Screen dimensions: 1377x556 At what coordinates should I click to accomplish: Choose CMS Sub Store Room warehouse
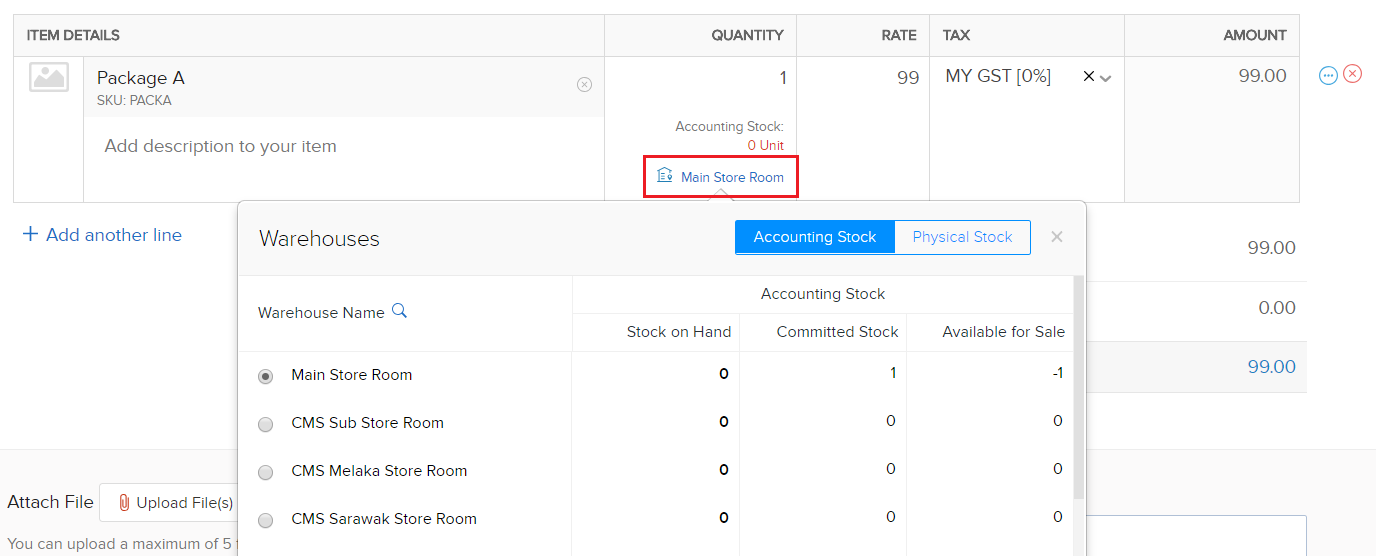coord(265,424)
